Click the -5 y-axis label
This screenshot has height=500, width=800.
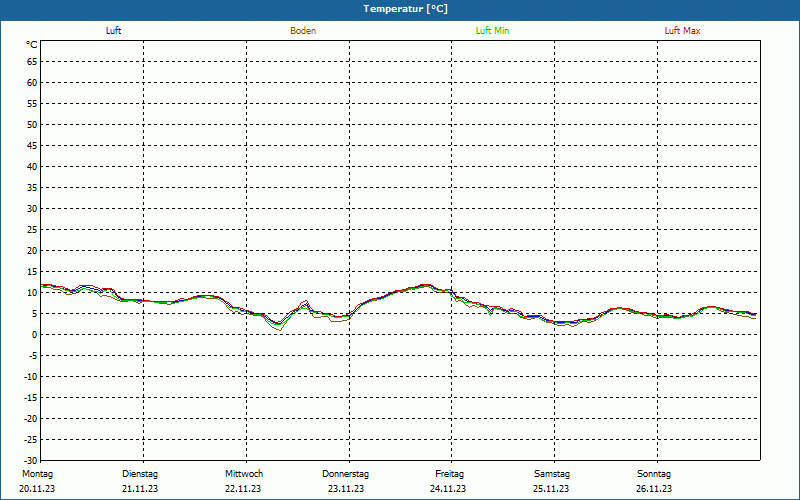32,356
